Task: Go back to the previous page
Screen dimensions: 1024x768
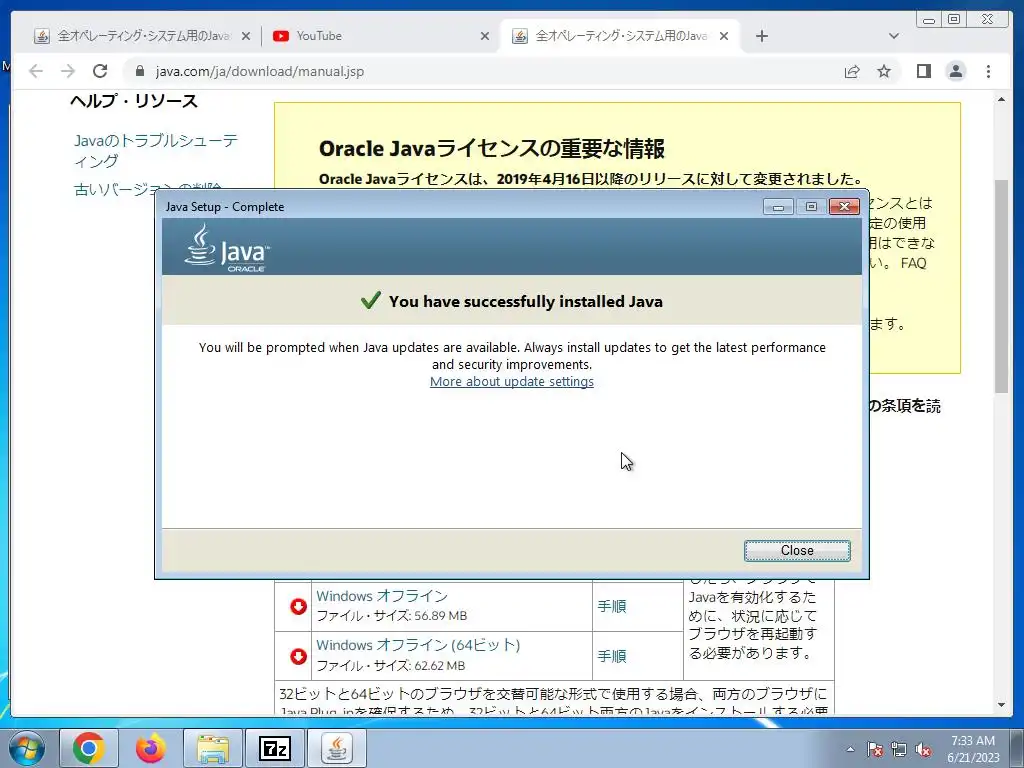Action: [x=36, y=71]
